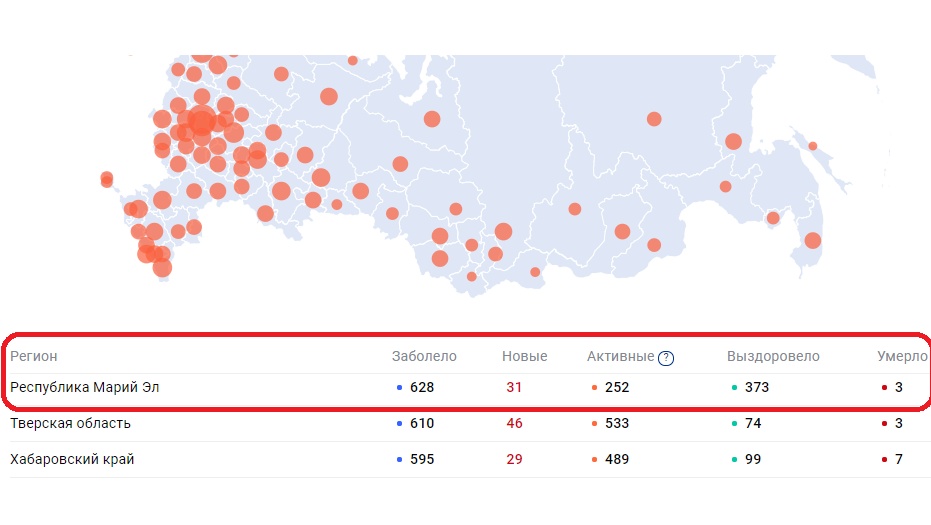Screen dimensions: 931x525
Task: Click the green dot beside 373 recovered
Action: coord(734,388)
